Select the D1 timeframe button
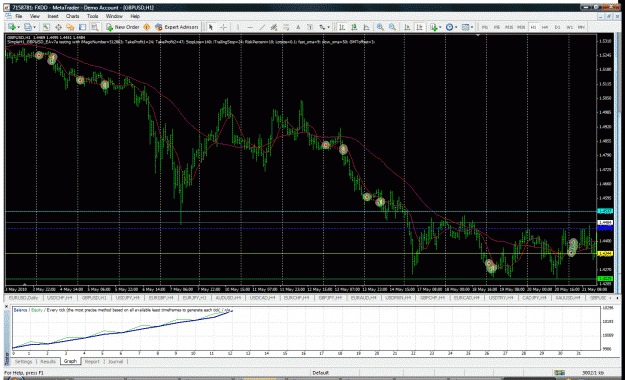 557,27
